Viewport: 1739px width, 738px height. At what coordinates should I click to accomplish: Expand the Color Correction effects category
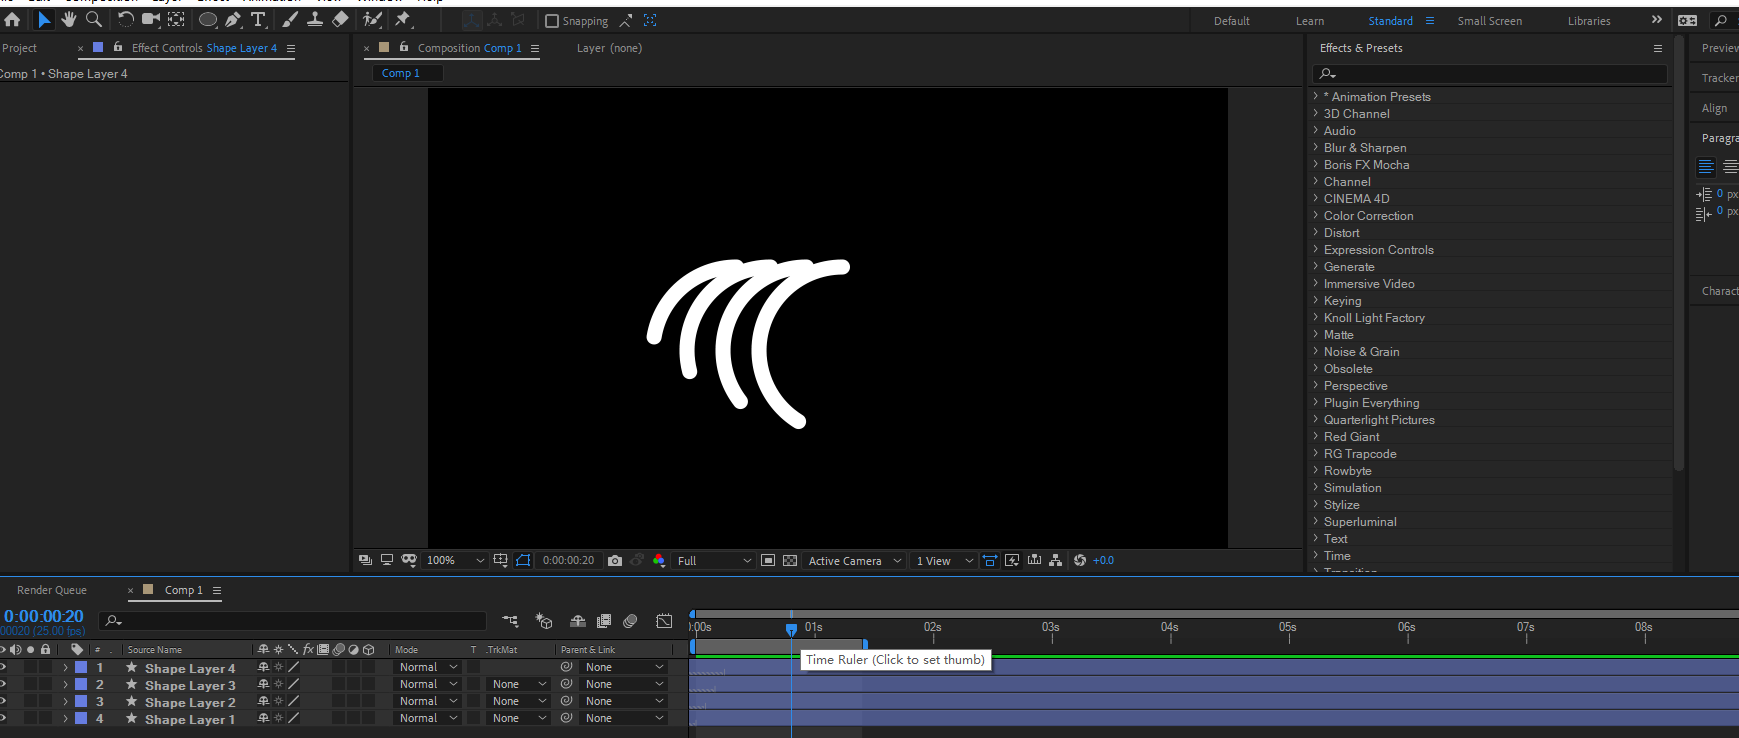click(x=1368, y=216)
